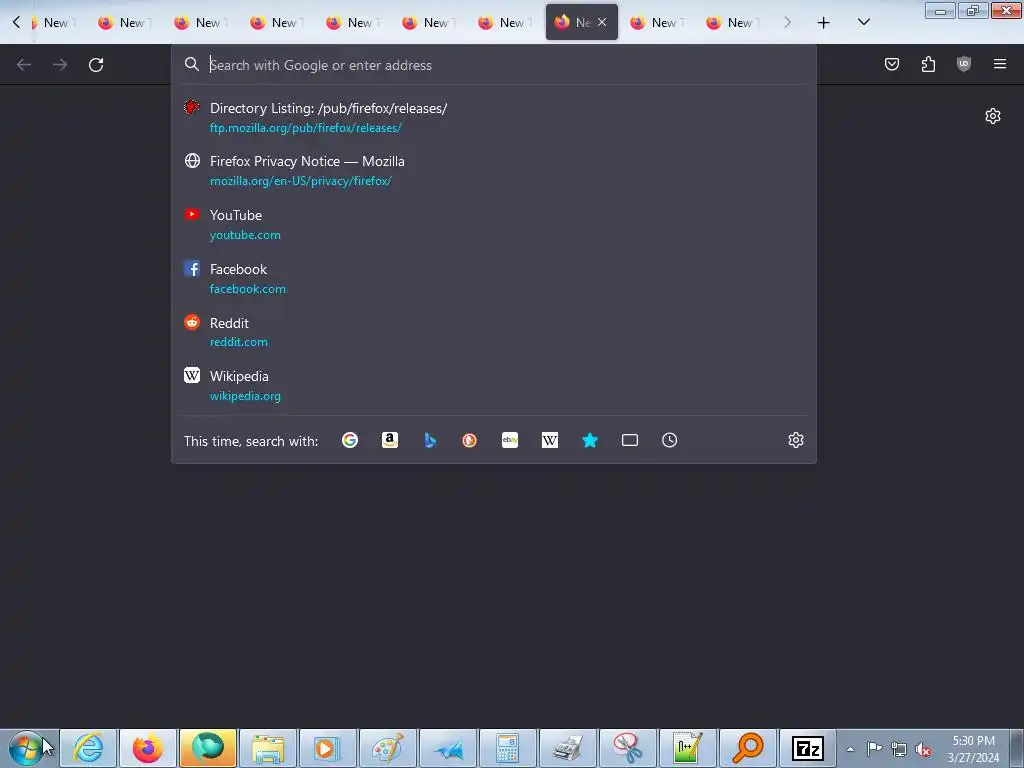This screenshot has width=1024, height=768.
Task: Go forward one page
Action: [x=60, y=65]
